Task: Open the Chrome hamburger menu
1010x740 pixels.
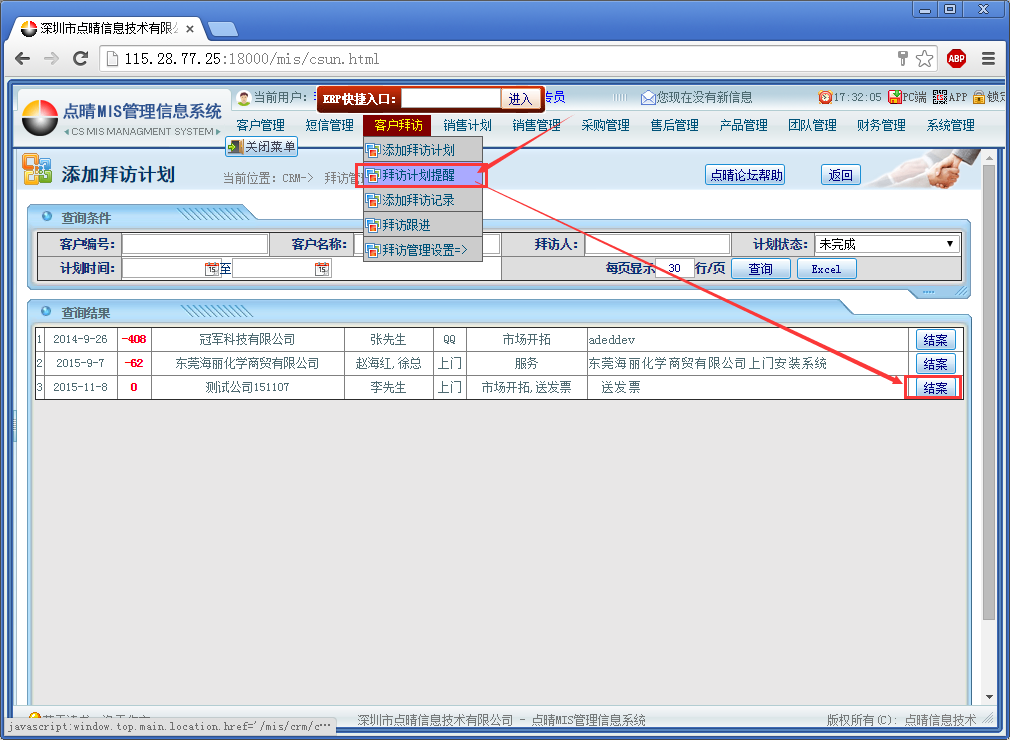Action: (988, 59)
